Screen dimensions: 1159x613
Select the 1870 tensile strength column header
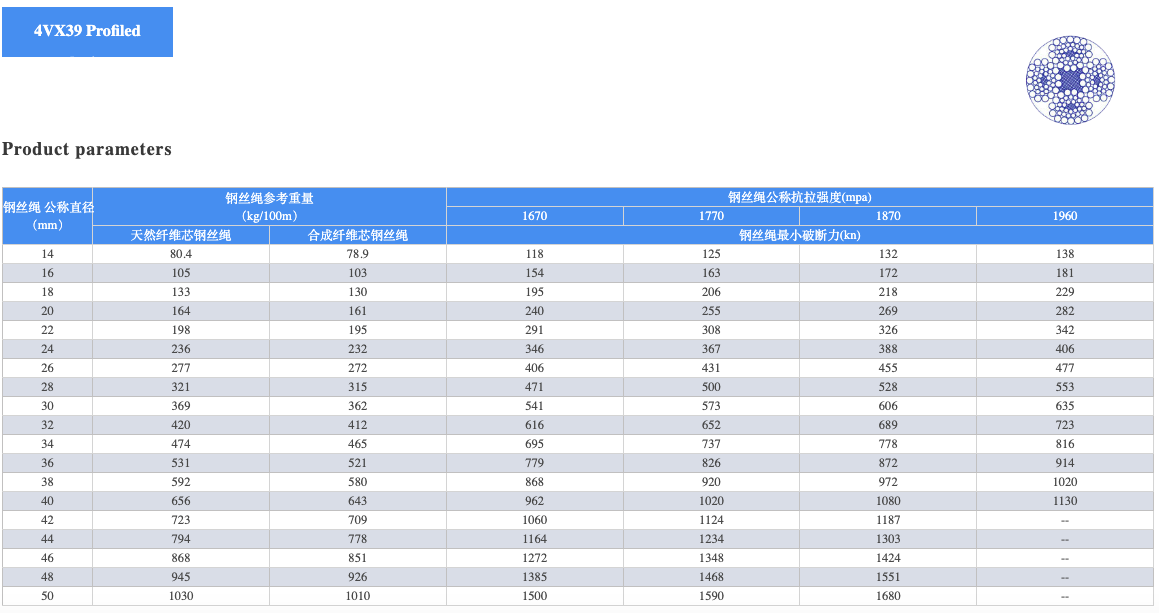tap(888, 216)
